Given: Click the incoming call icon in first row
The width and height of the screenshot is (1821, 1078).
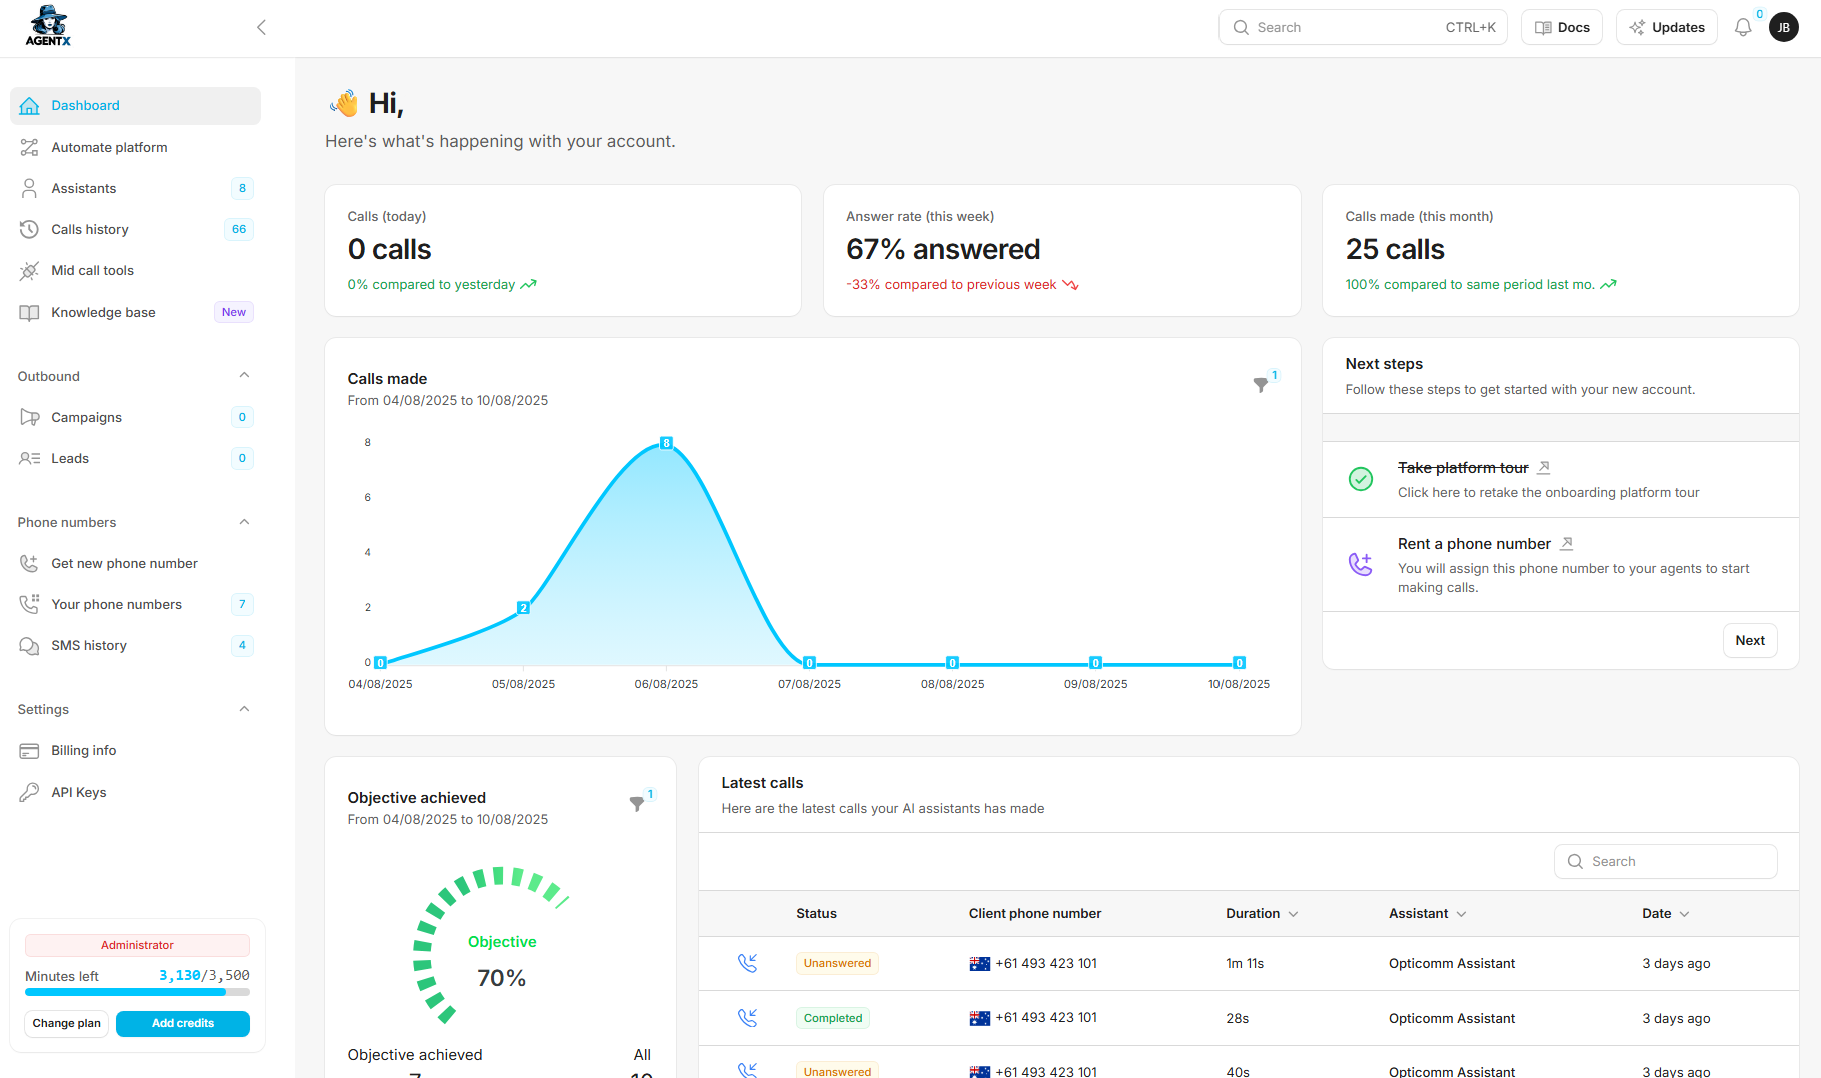Looking at the screenshot, I should click(747, 963).
